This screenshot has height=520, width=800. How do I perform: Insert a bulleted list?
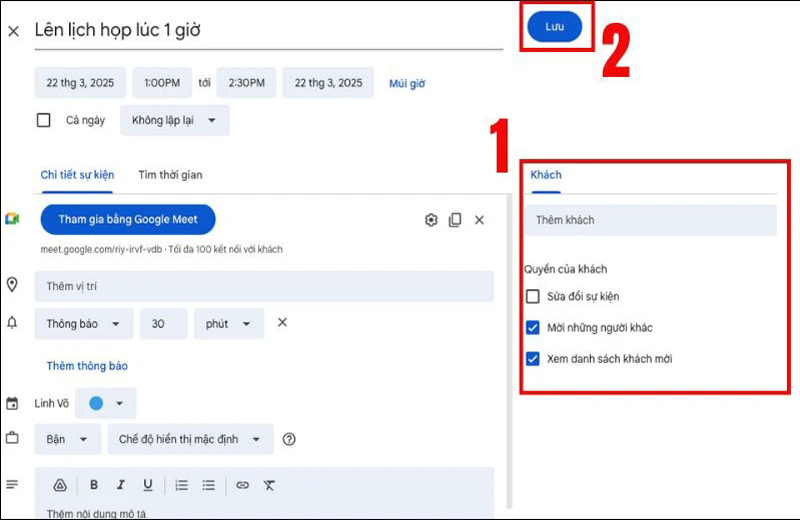209,485
